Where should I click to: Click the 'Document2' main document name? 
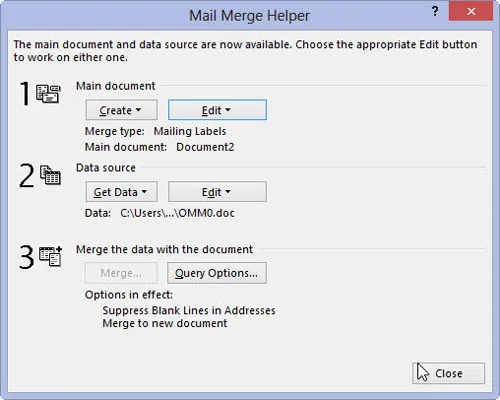pyautogui.click(x=205, y=147)
